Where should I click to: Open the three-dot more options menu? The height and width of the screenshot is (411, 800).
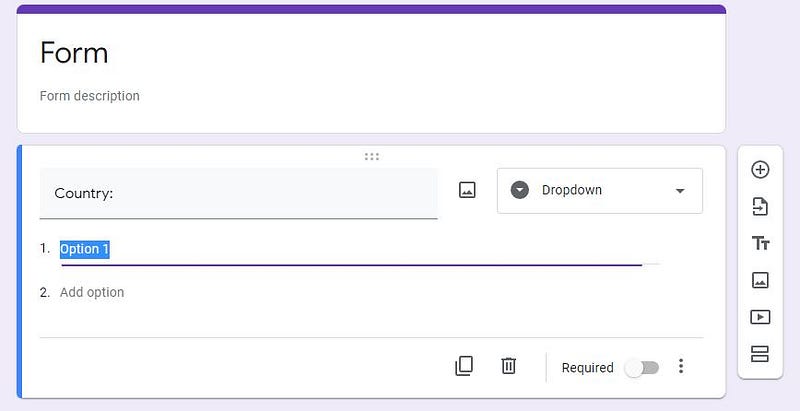(x=681, y=367)
